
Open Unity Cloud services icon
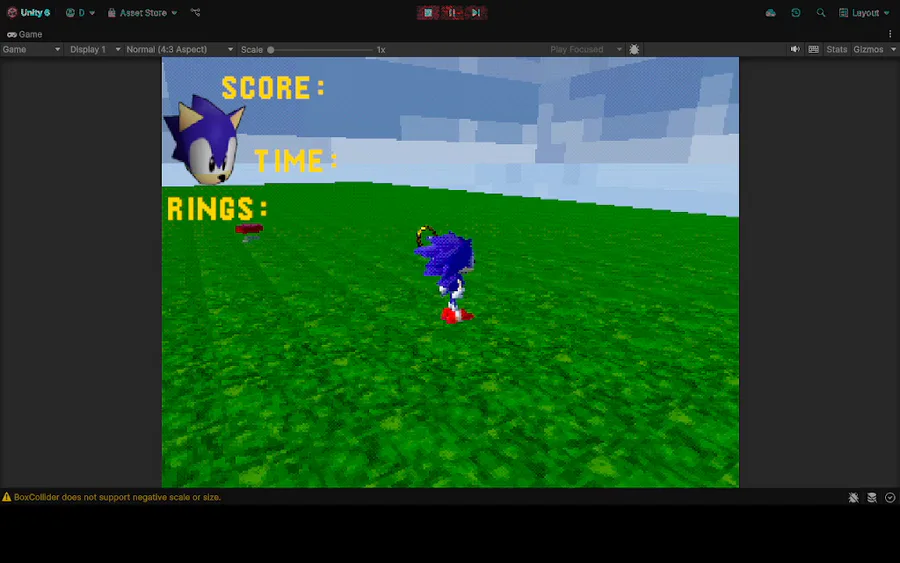click(x=770, y=13)
